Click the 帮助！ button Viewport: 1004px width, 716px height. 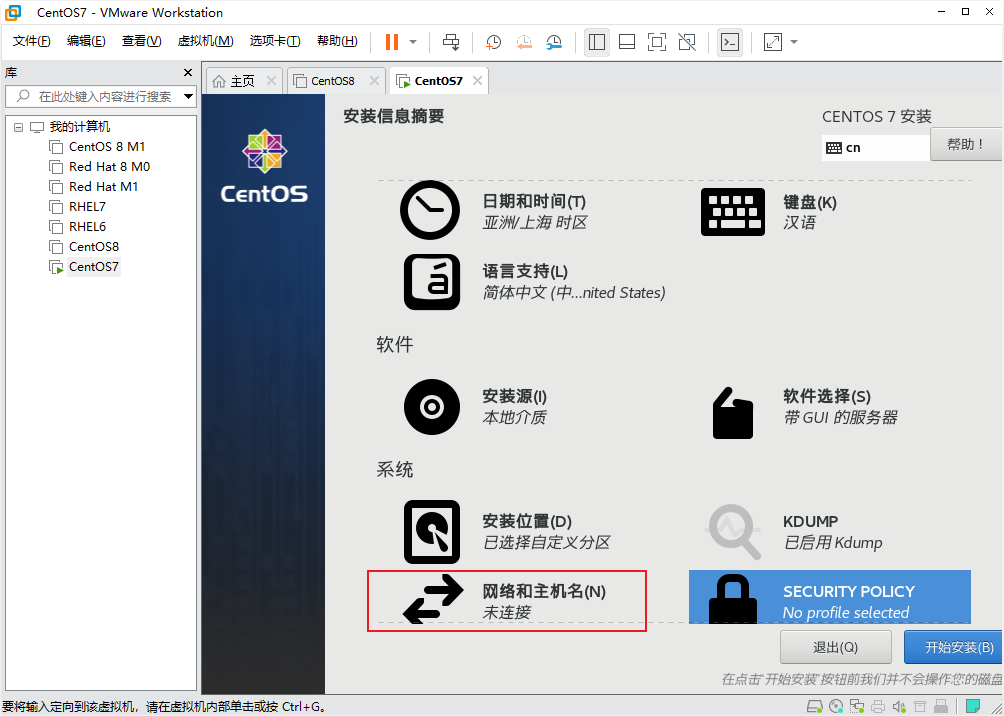(966, 144)
